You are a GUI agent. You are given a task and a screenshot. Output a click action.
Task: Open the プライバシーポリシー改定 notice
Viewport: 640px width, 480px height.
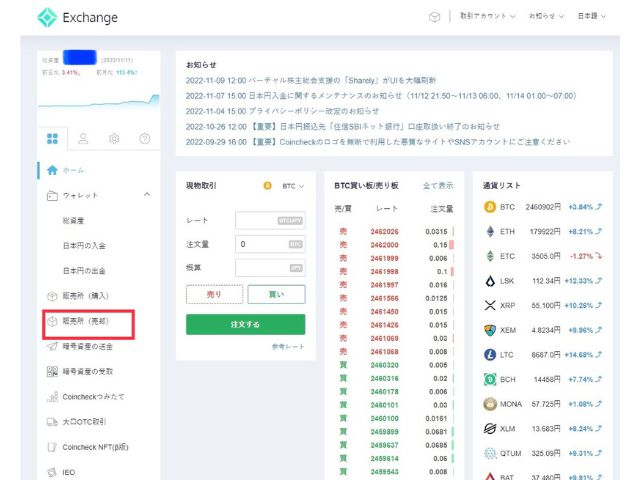(282, 111)
